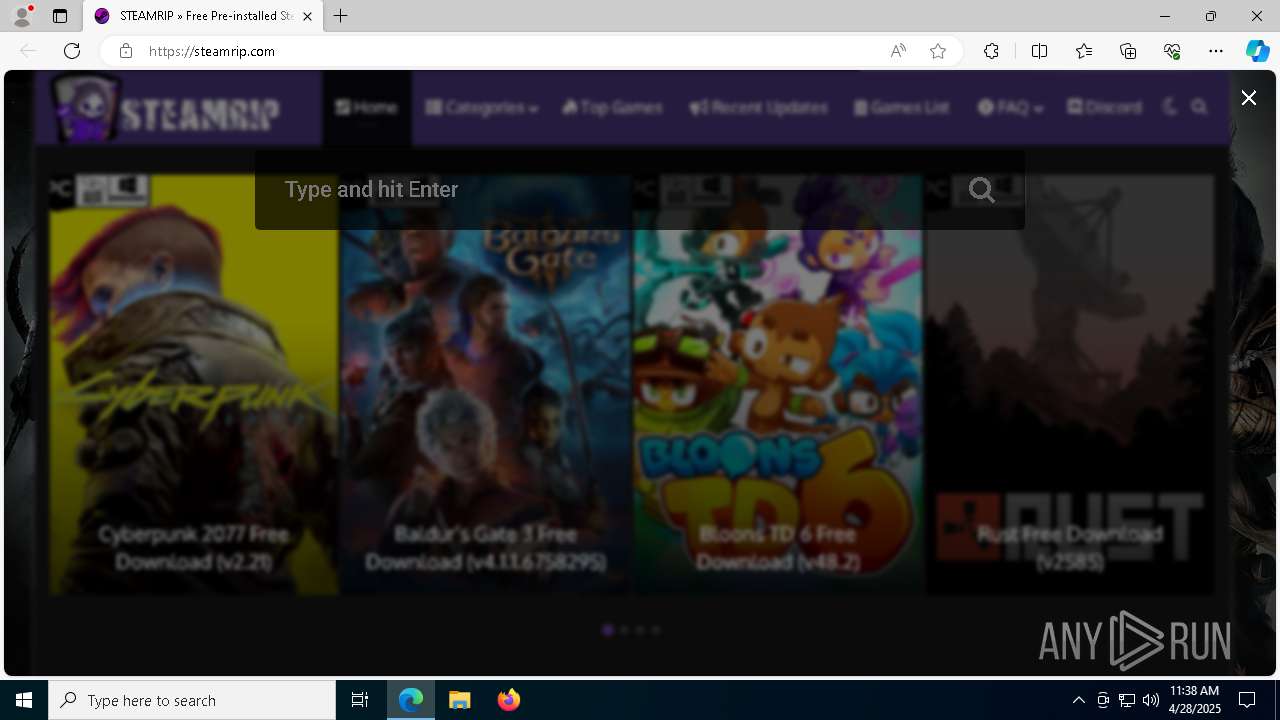The image size is (1280, 720).
Task: Click the SteamRIP site logo
Action: click(166, 108)
